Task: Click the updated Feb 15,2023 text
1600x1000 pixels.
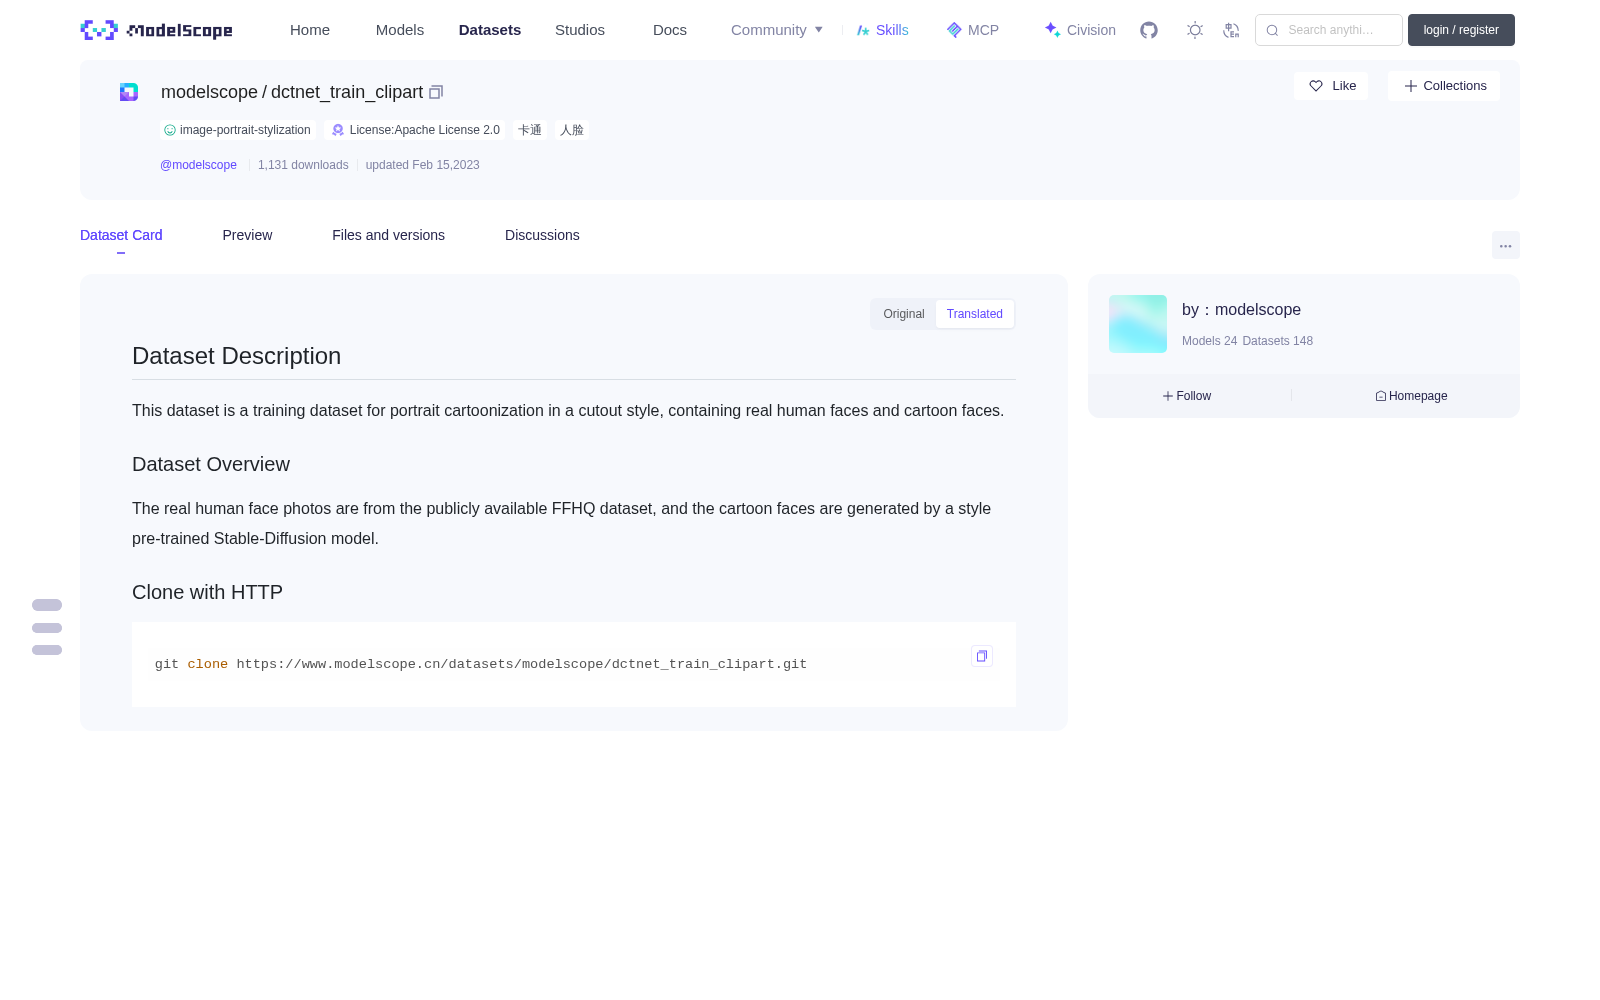Action: (422, 165)
